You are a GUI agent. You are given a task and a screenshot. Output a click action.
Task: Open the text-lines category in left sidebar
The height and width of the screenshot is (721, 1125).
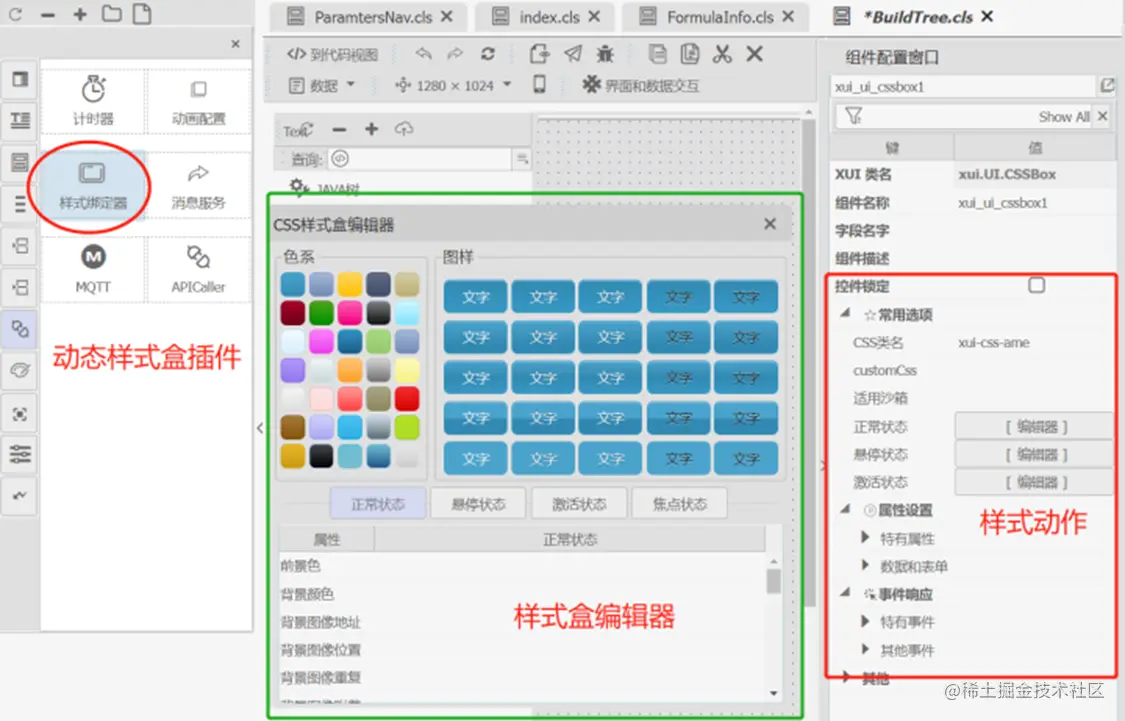pyautogui.click(x=20, y=120)
